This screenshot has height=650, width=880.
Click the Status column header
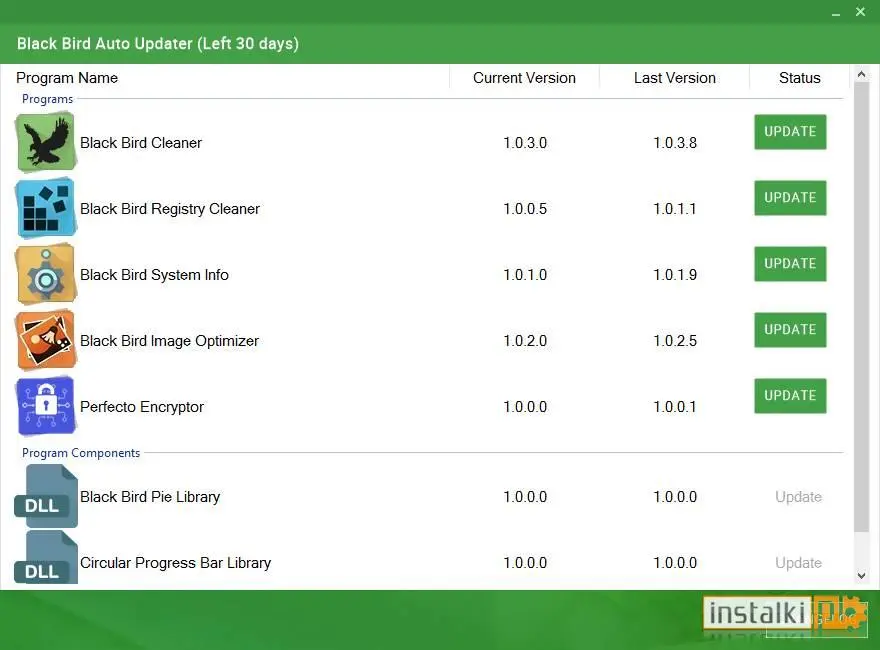pos(799,78)
